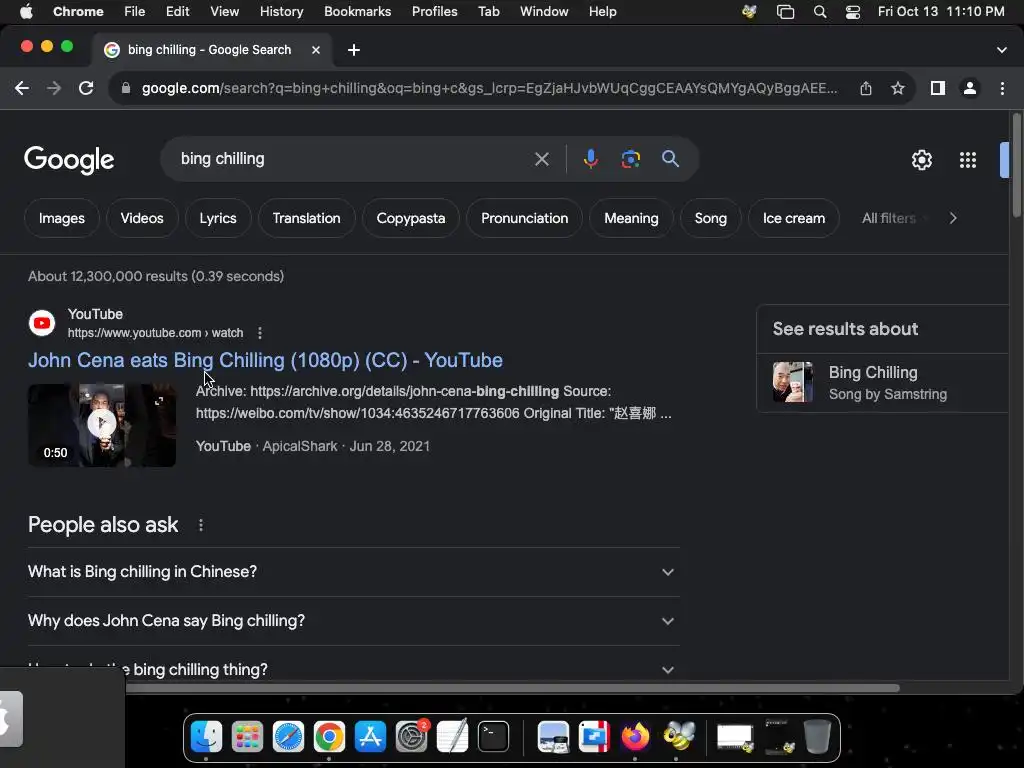Click the YouTube favicon on the result

coord(42,323)
